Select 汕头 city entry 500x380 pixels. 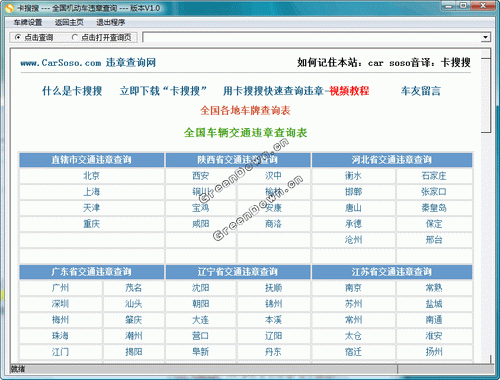pos(133,304)
